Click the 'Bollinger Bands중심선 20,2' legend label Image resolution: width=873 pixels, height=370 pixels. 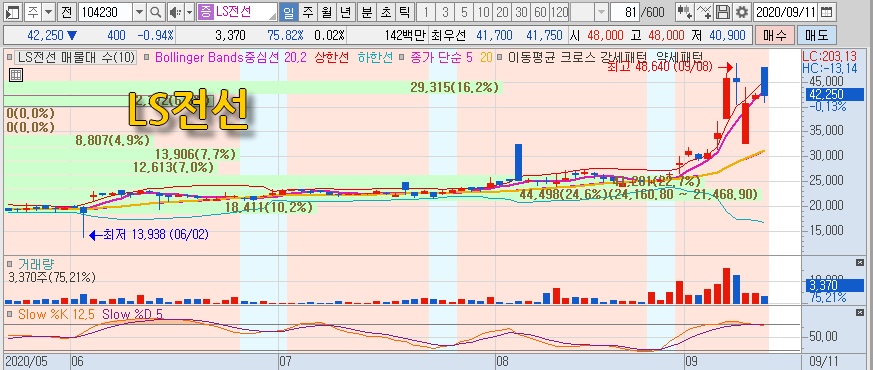[x=230, y=57]
